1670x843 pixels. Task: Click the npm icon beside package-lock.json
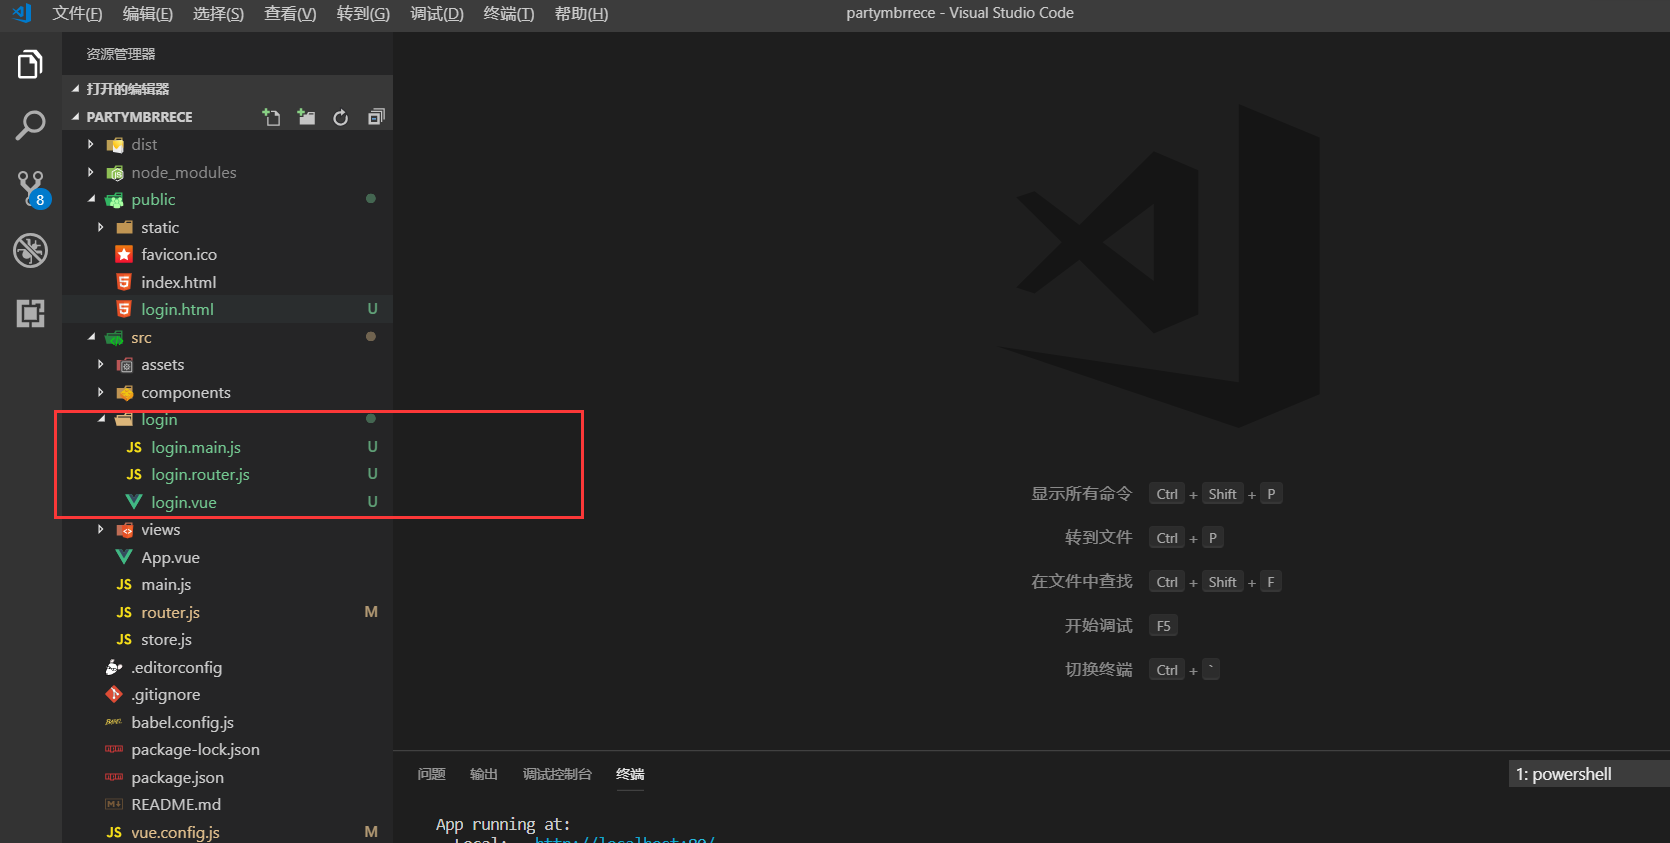tap(114, 749)
